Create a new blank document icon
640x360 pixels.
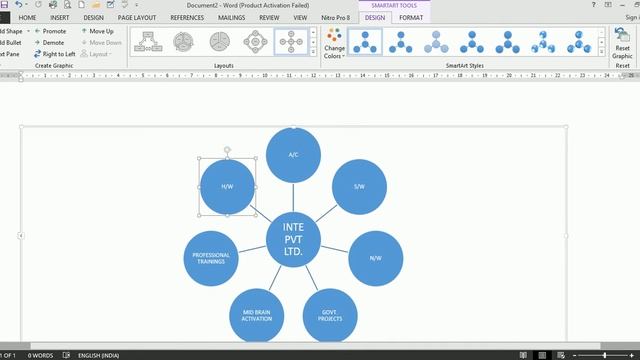point(81,5)
